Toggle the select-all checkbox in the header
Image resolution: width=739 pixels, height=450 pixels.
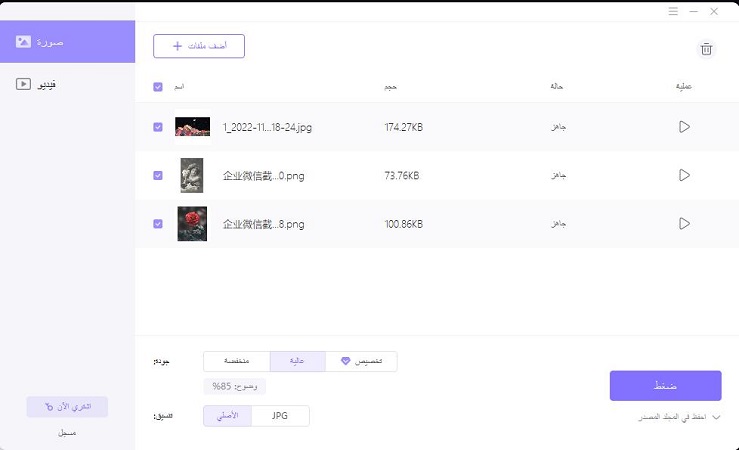point(158,87)
